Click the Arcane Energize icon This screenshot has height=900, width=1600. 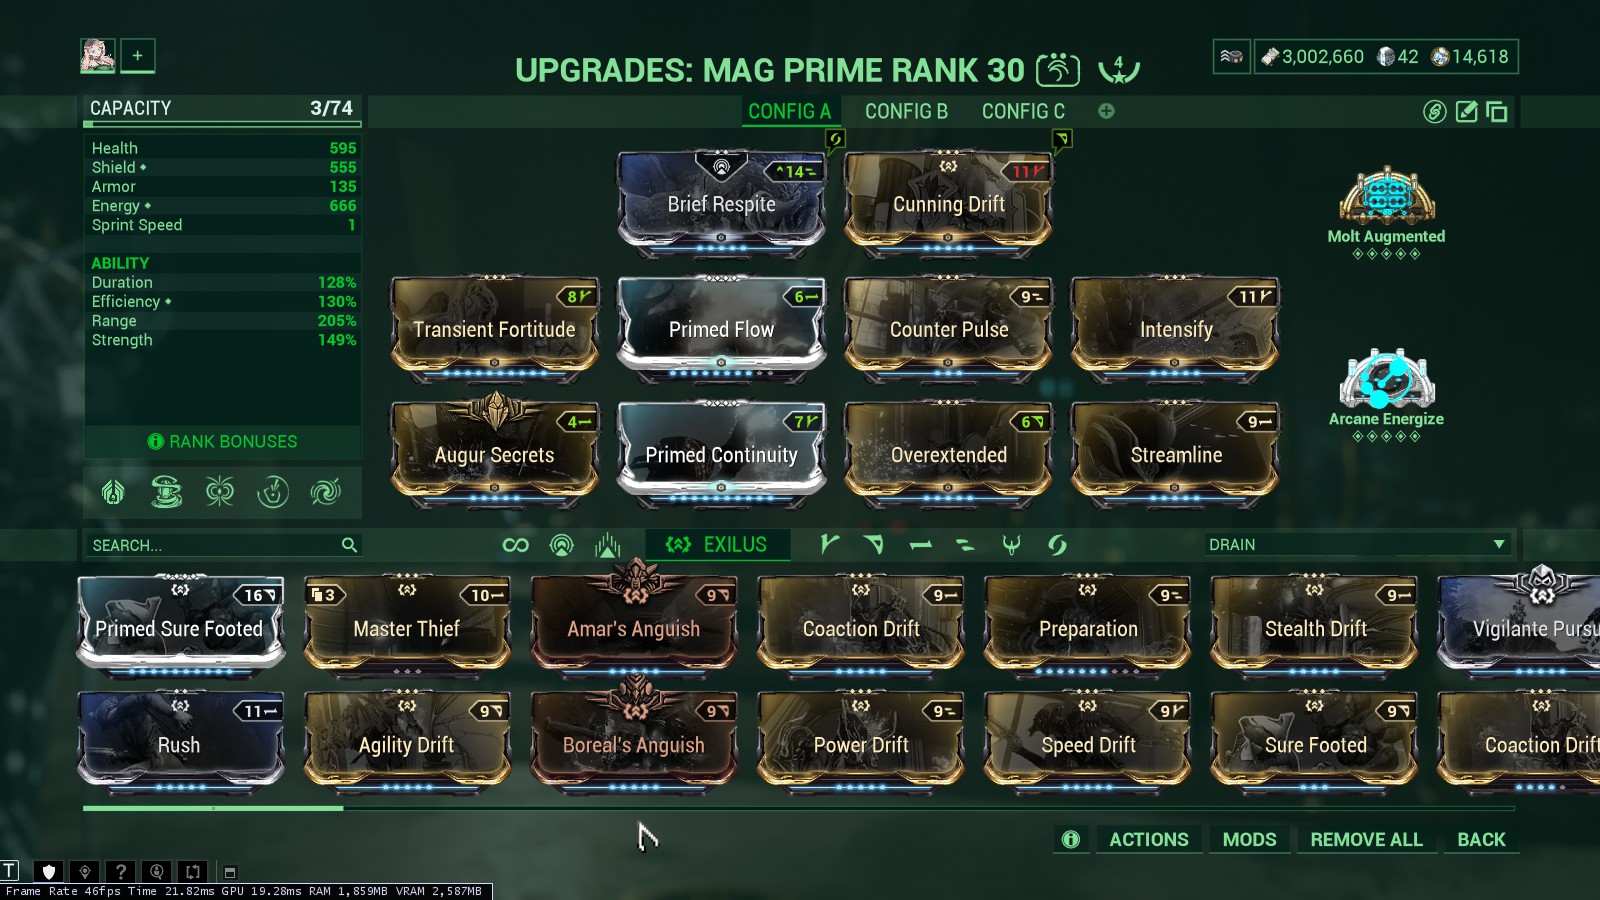1386,379
